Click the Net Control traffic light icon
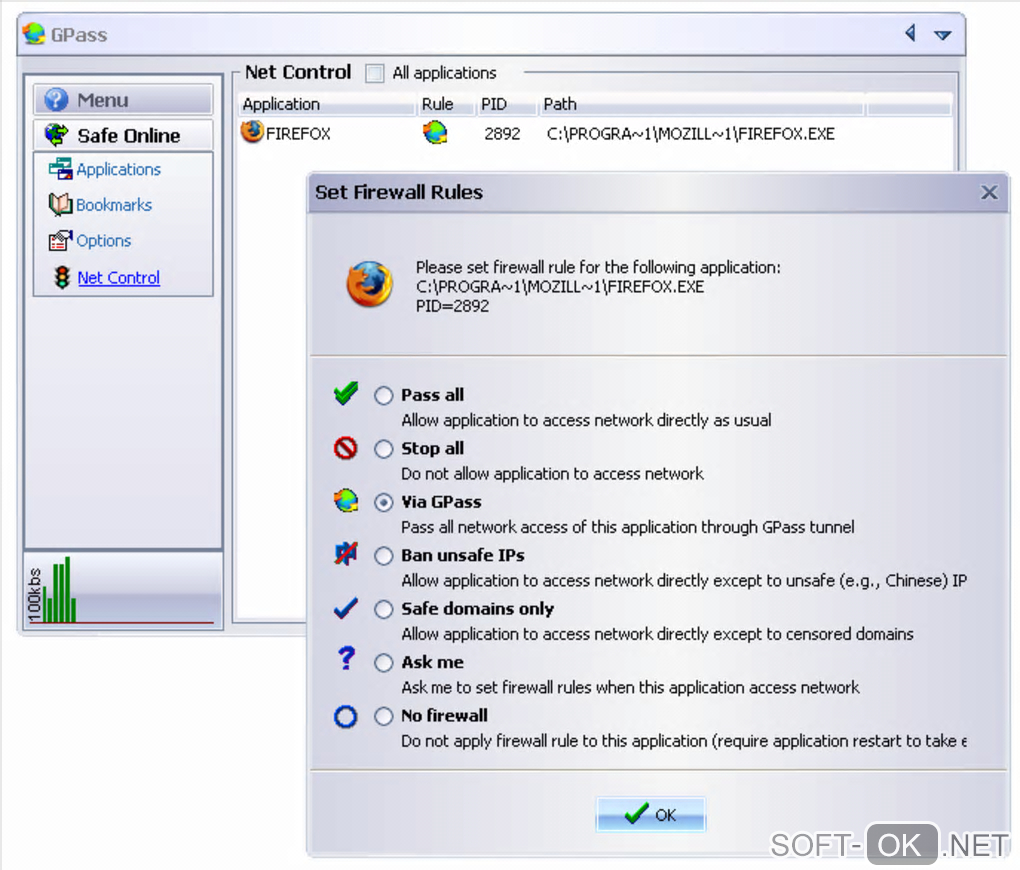The height and width of the screenshot is (870, 1020). coord(62,277)
